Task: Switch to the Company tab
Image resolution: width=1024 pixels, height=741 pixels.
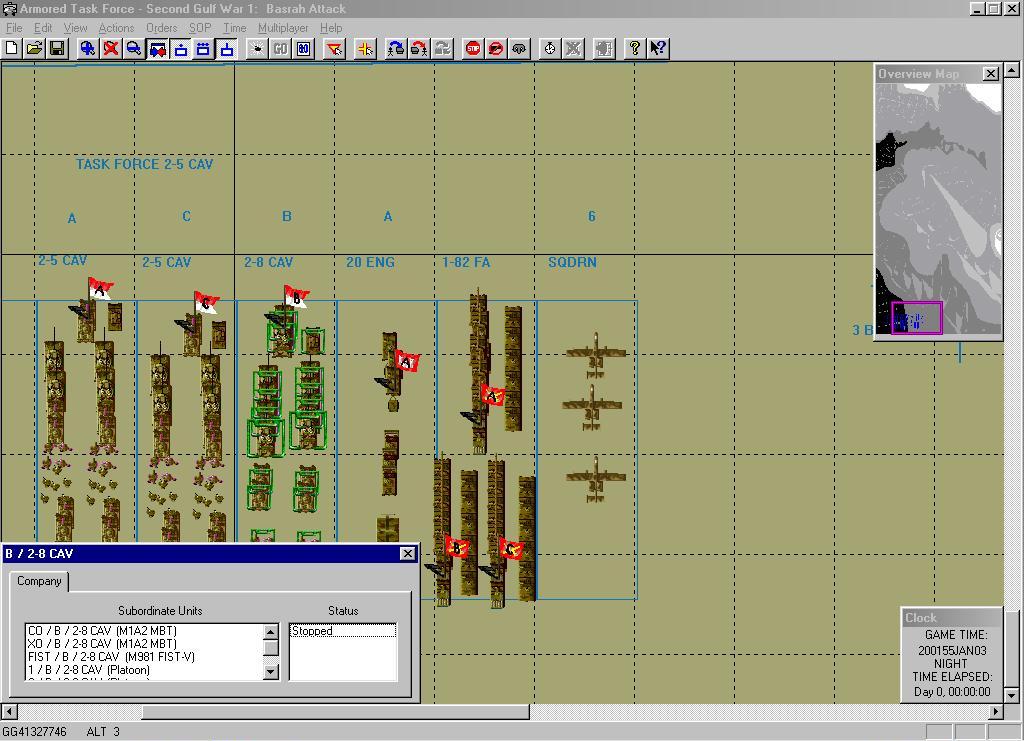Action: (39, 581)
